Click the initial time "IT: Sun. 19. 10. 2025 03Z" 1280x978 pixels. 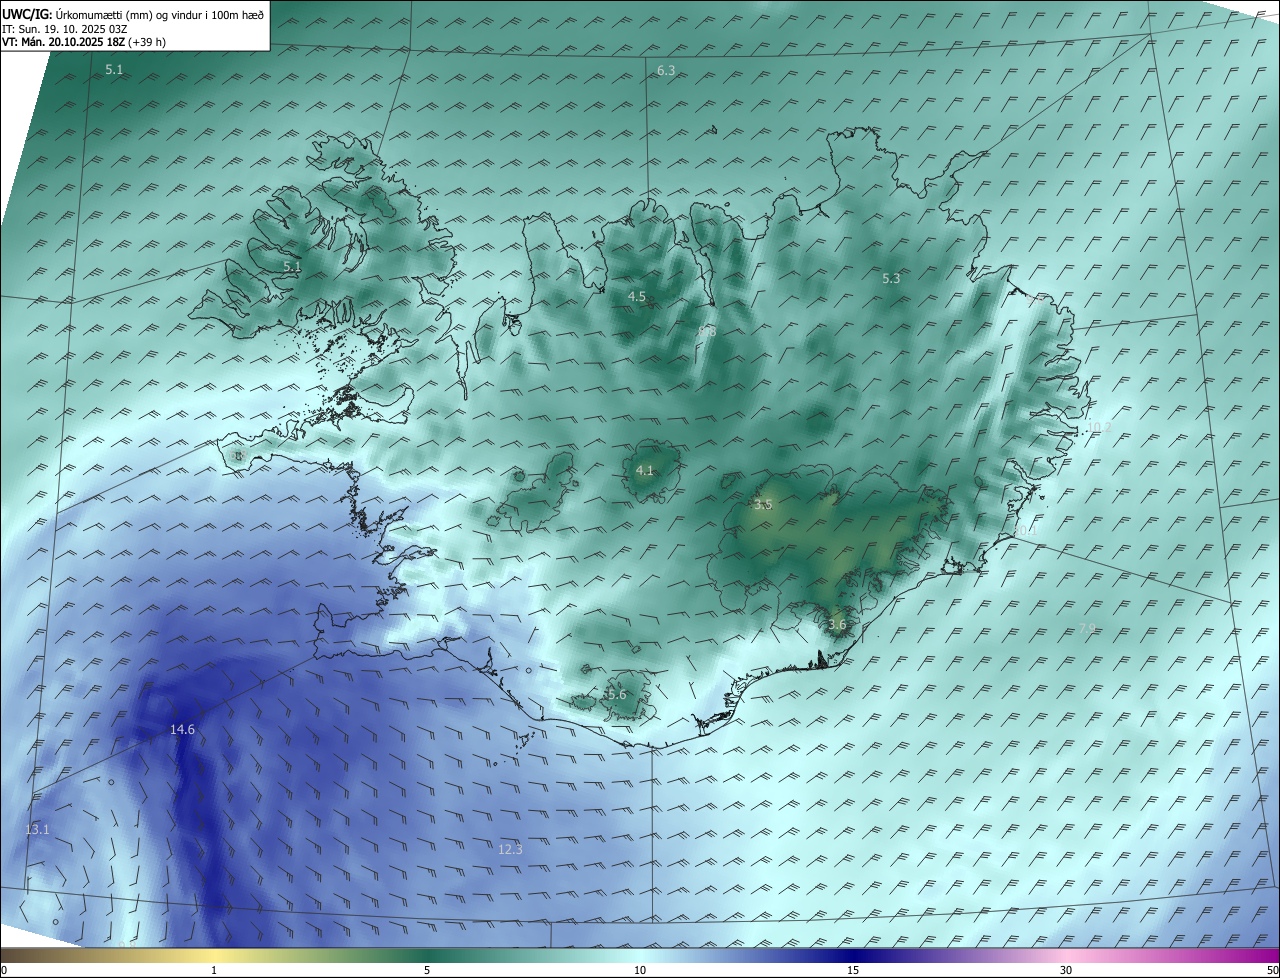(x=65, y=28)
